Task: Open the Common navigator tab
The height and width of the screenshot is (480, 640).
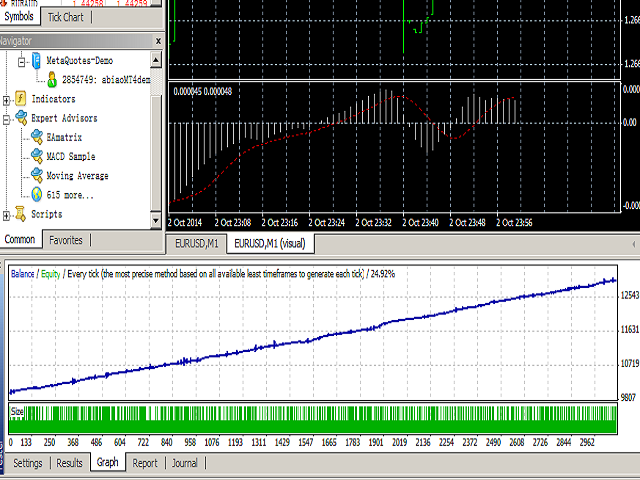Action: [20, 240]
